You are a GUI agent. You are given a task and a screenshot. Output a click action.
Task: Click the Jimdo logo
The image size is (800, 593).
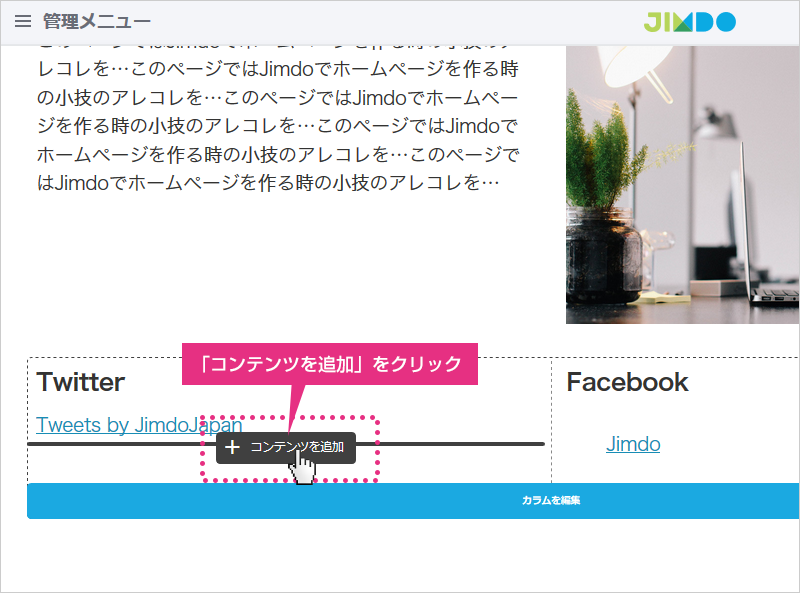click(689, 22)
